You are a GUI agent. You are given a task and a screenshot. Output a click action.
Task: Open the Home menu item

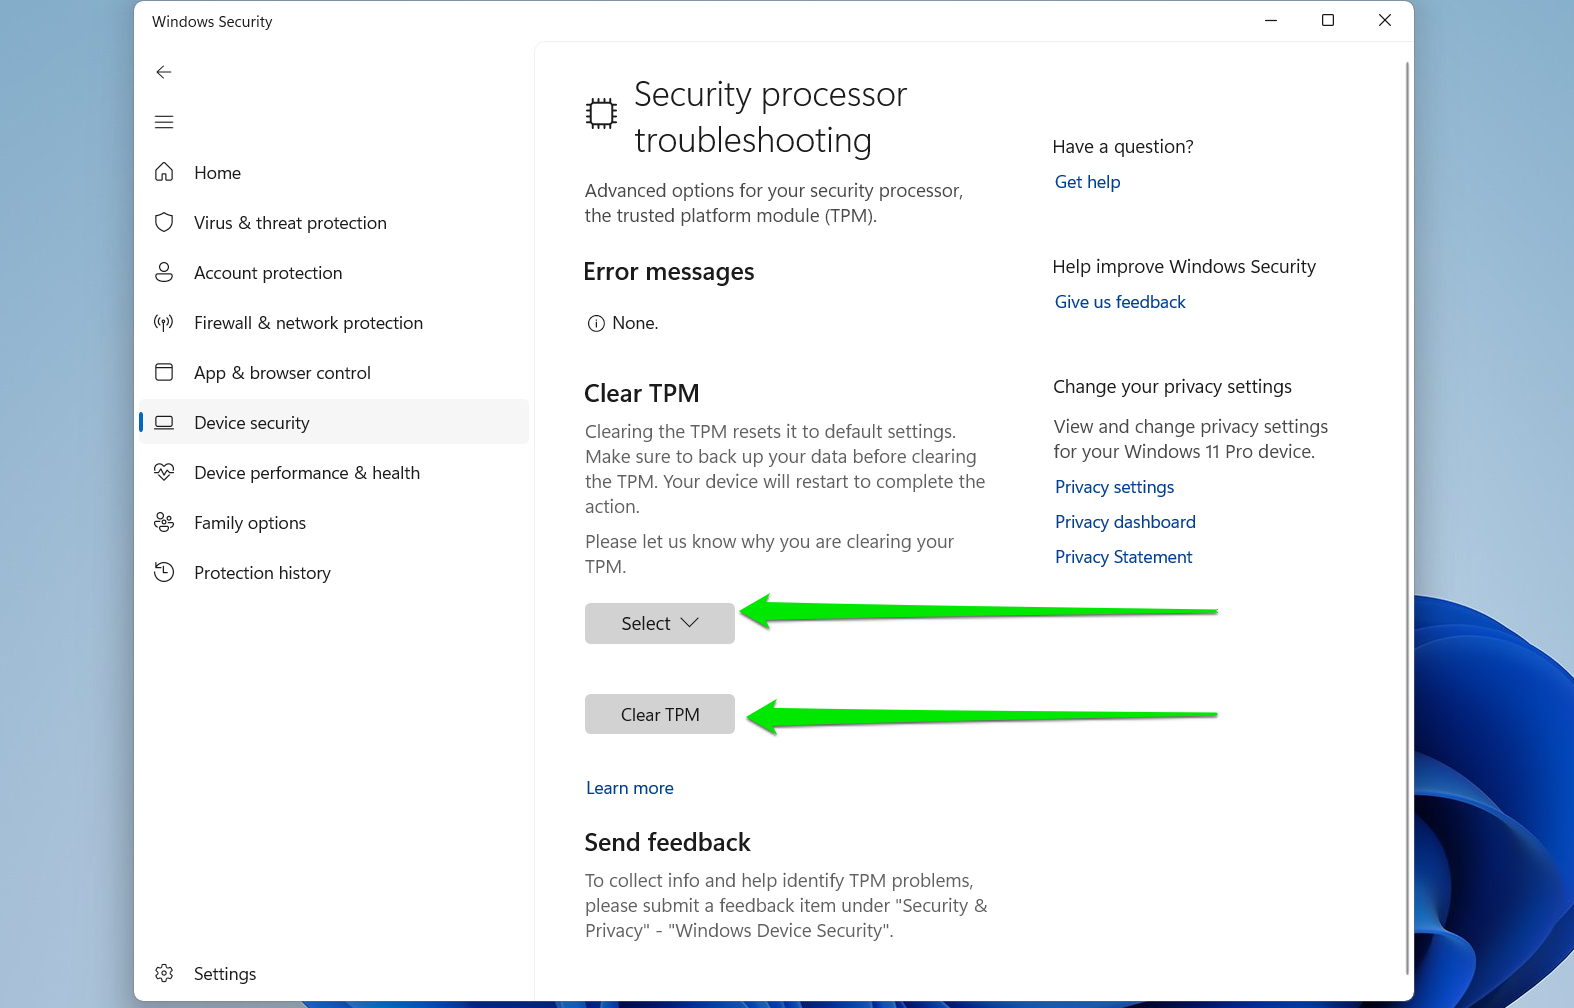coord(334,172)
